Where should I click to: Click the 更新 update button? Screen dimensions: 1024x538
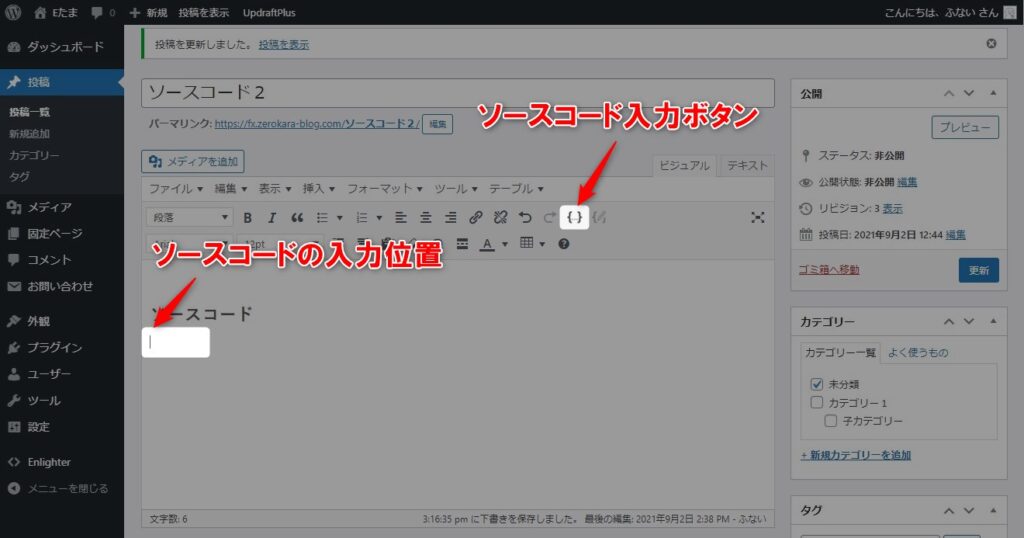tap(978, 270)
